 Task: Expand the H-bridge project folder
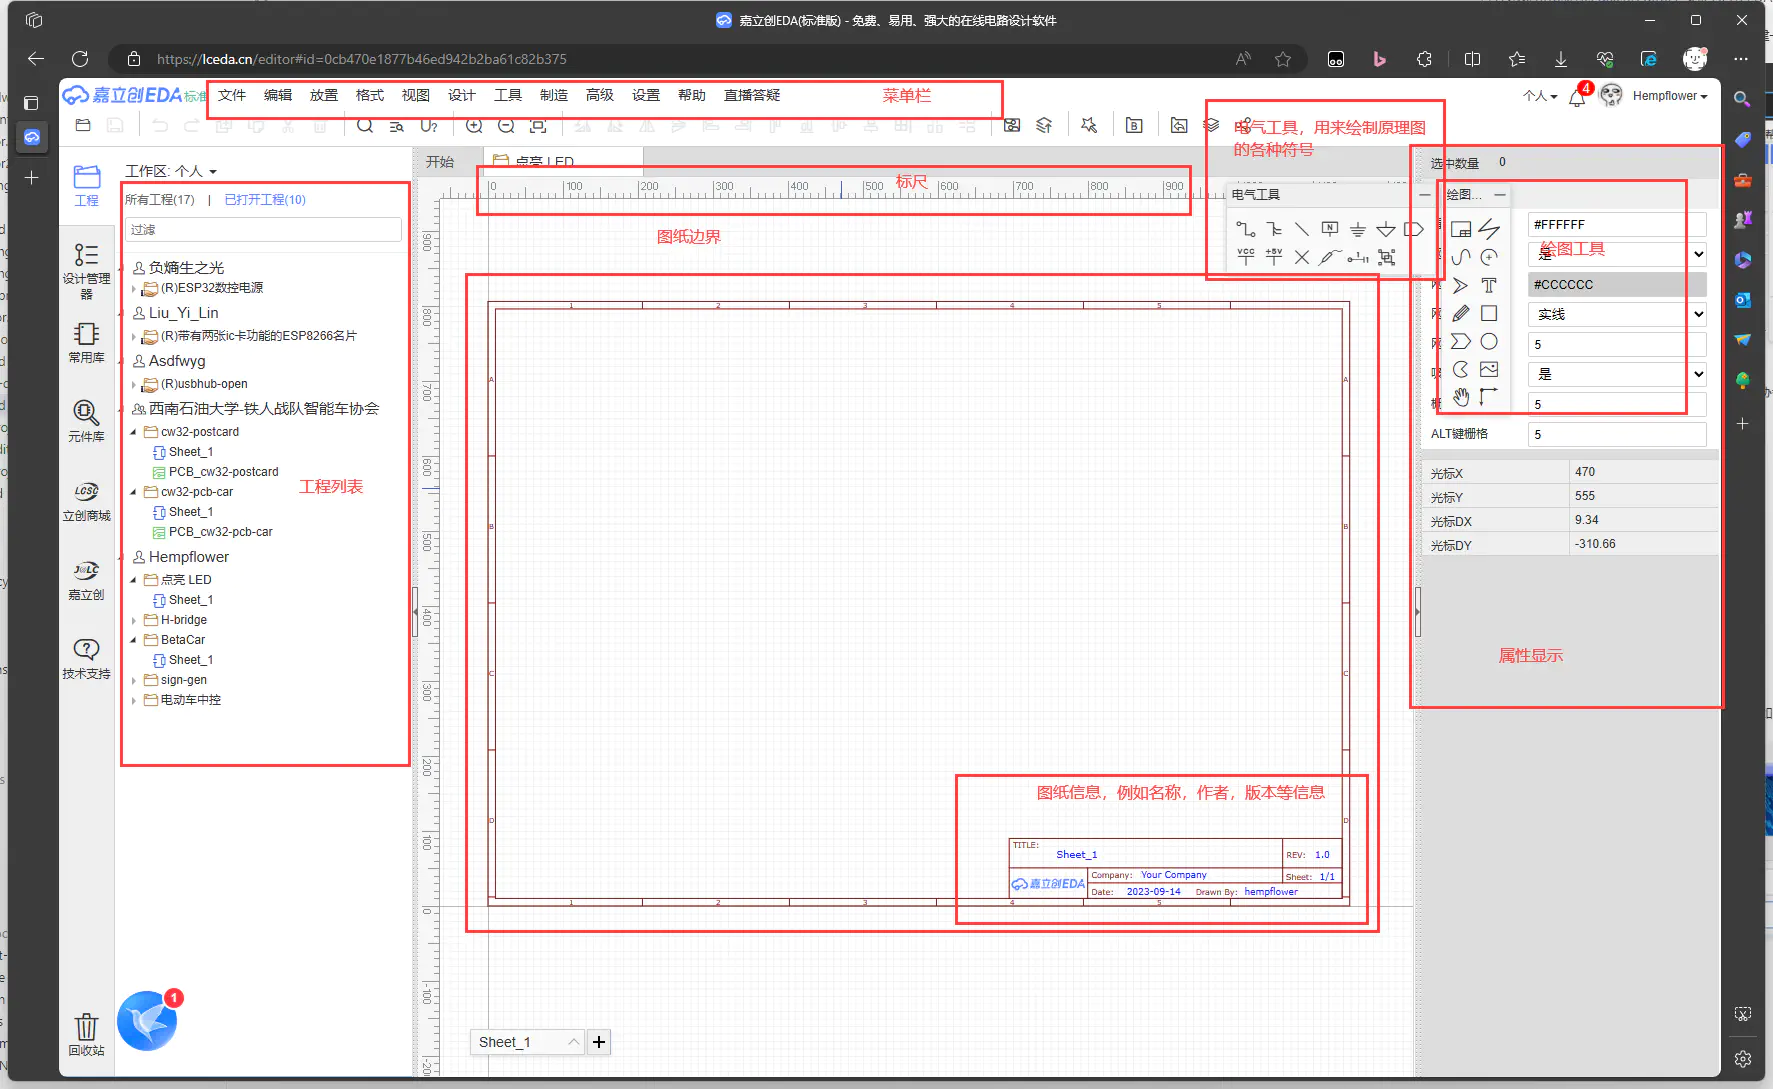(134, 620)
